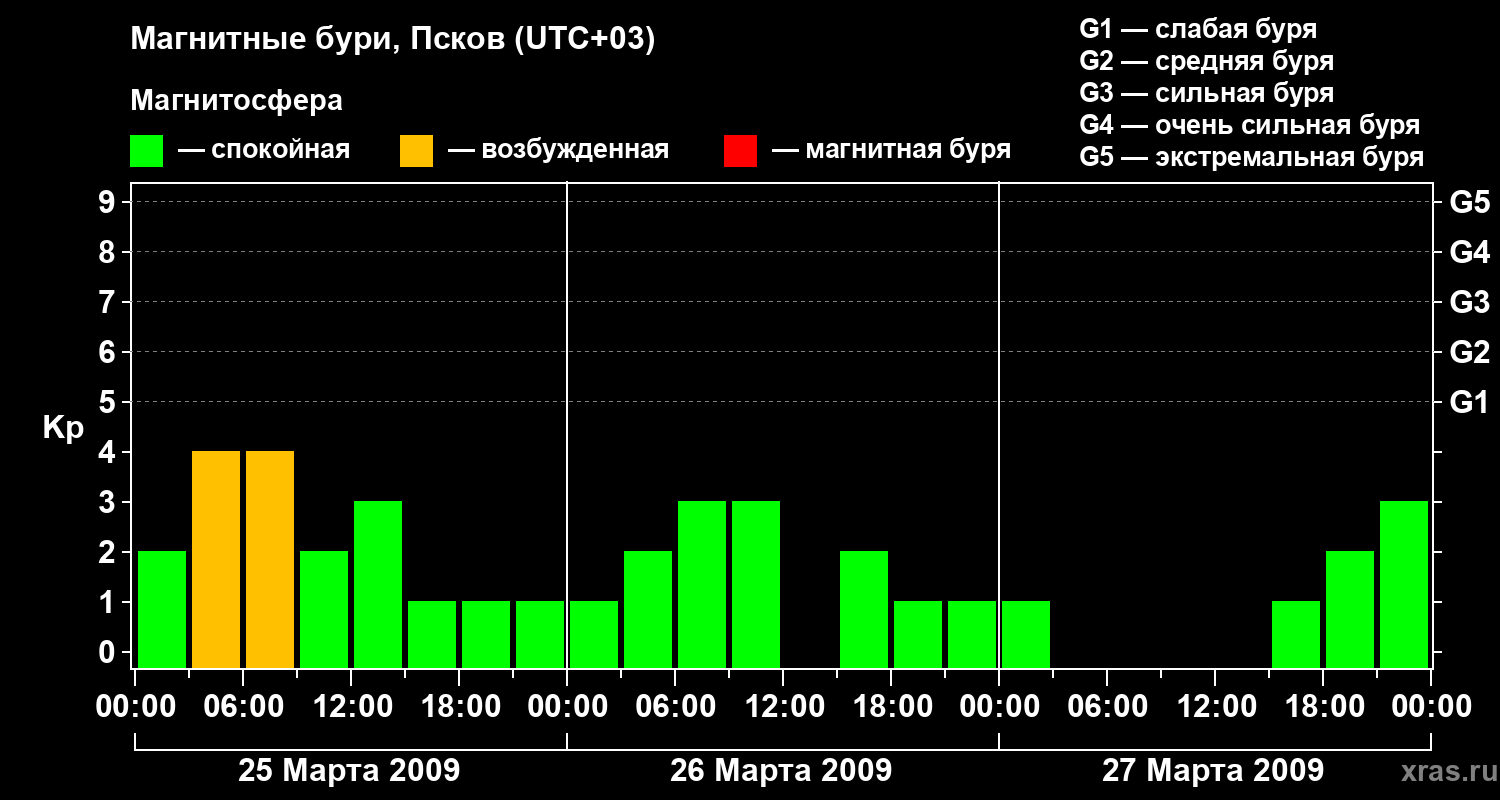Click the green 09:00–12:00 bar on 25 Марта

(x=324, y=609)
